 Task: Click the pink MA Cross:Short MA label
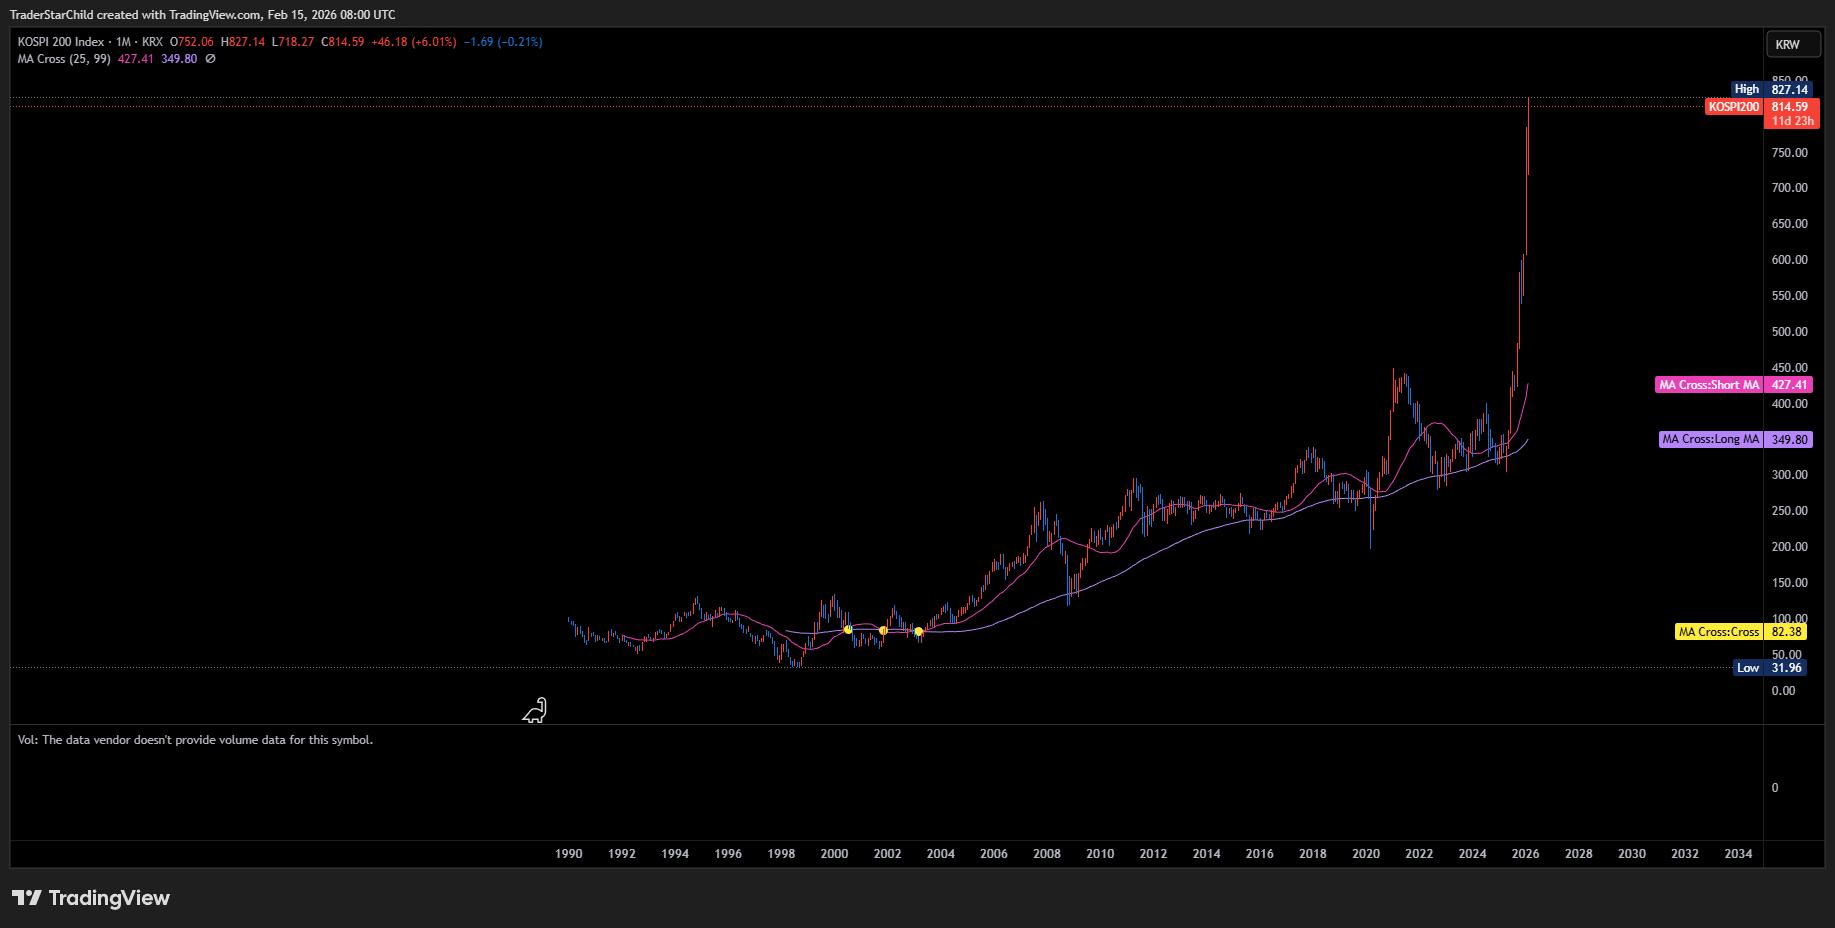click(1708, 385)
